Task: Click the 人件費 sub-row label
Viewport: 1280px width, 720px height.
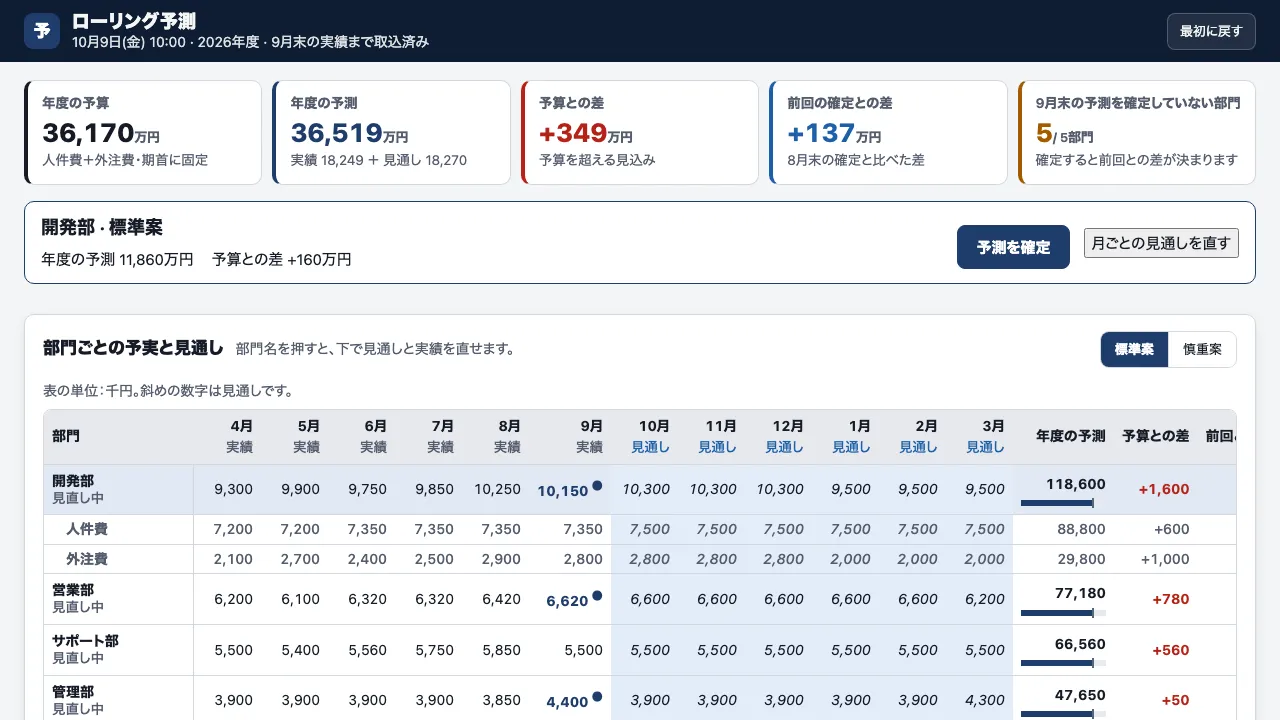Action: [87, 529]
